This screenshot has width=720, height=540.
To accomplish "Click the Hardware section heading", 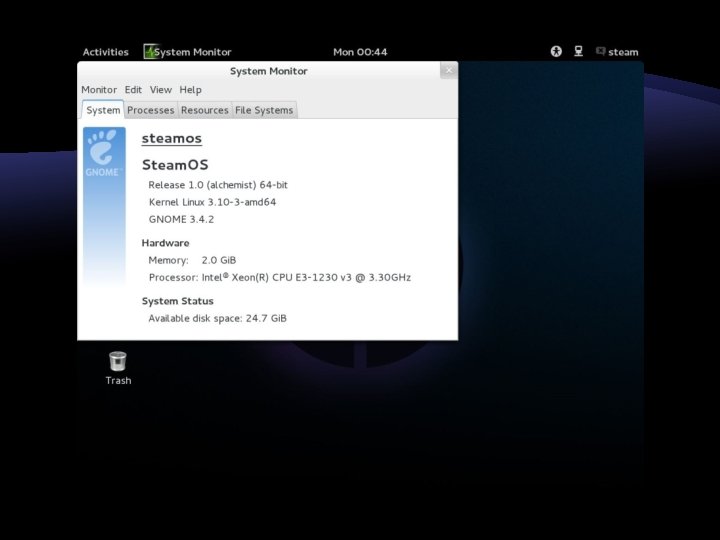I will pos(165,243).
